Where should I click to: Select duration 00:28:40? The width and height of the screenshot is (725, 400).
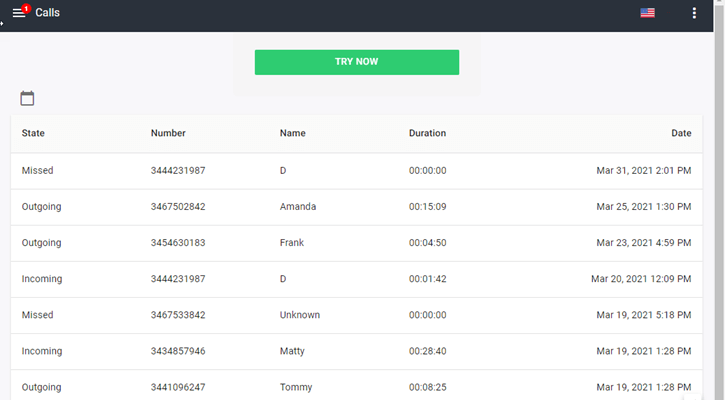click(428, 351)
